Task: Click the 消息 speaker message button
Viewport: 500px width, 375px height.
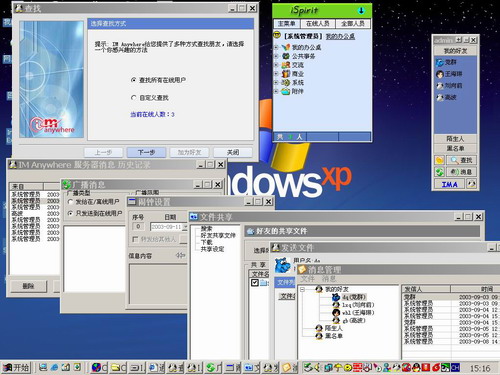Action: tap(461, 172)
